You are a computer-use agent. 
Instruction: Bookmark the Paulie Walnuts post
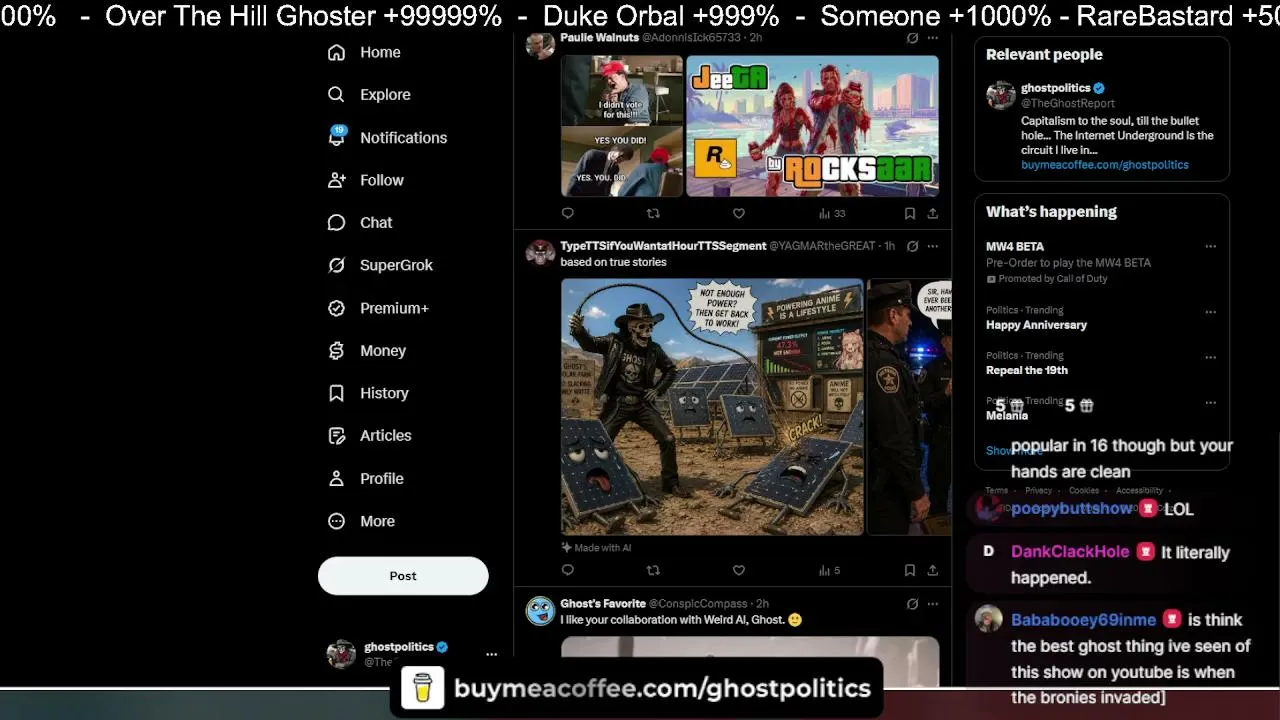click(x=910, y=213)
